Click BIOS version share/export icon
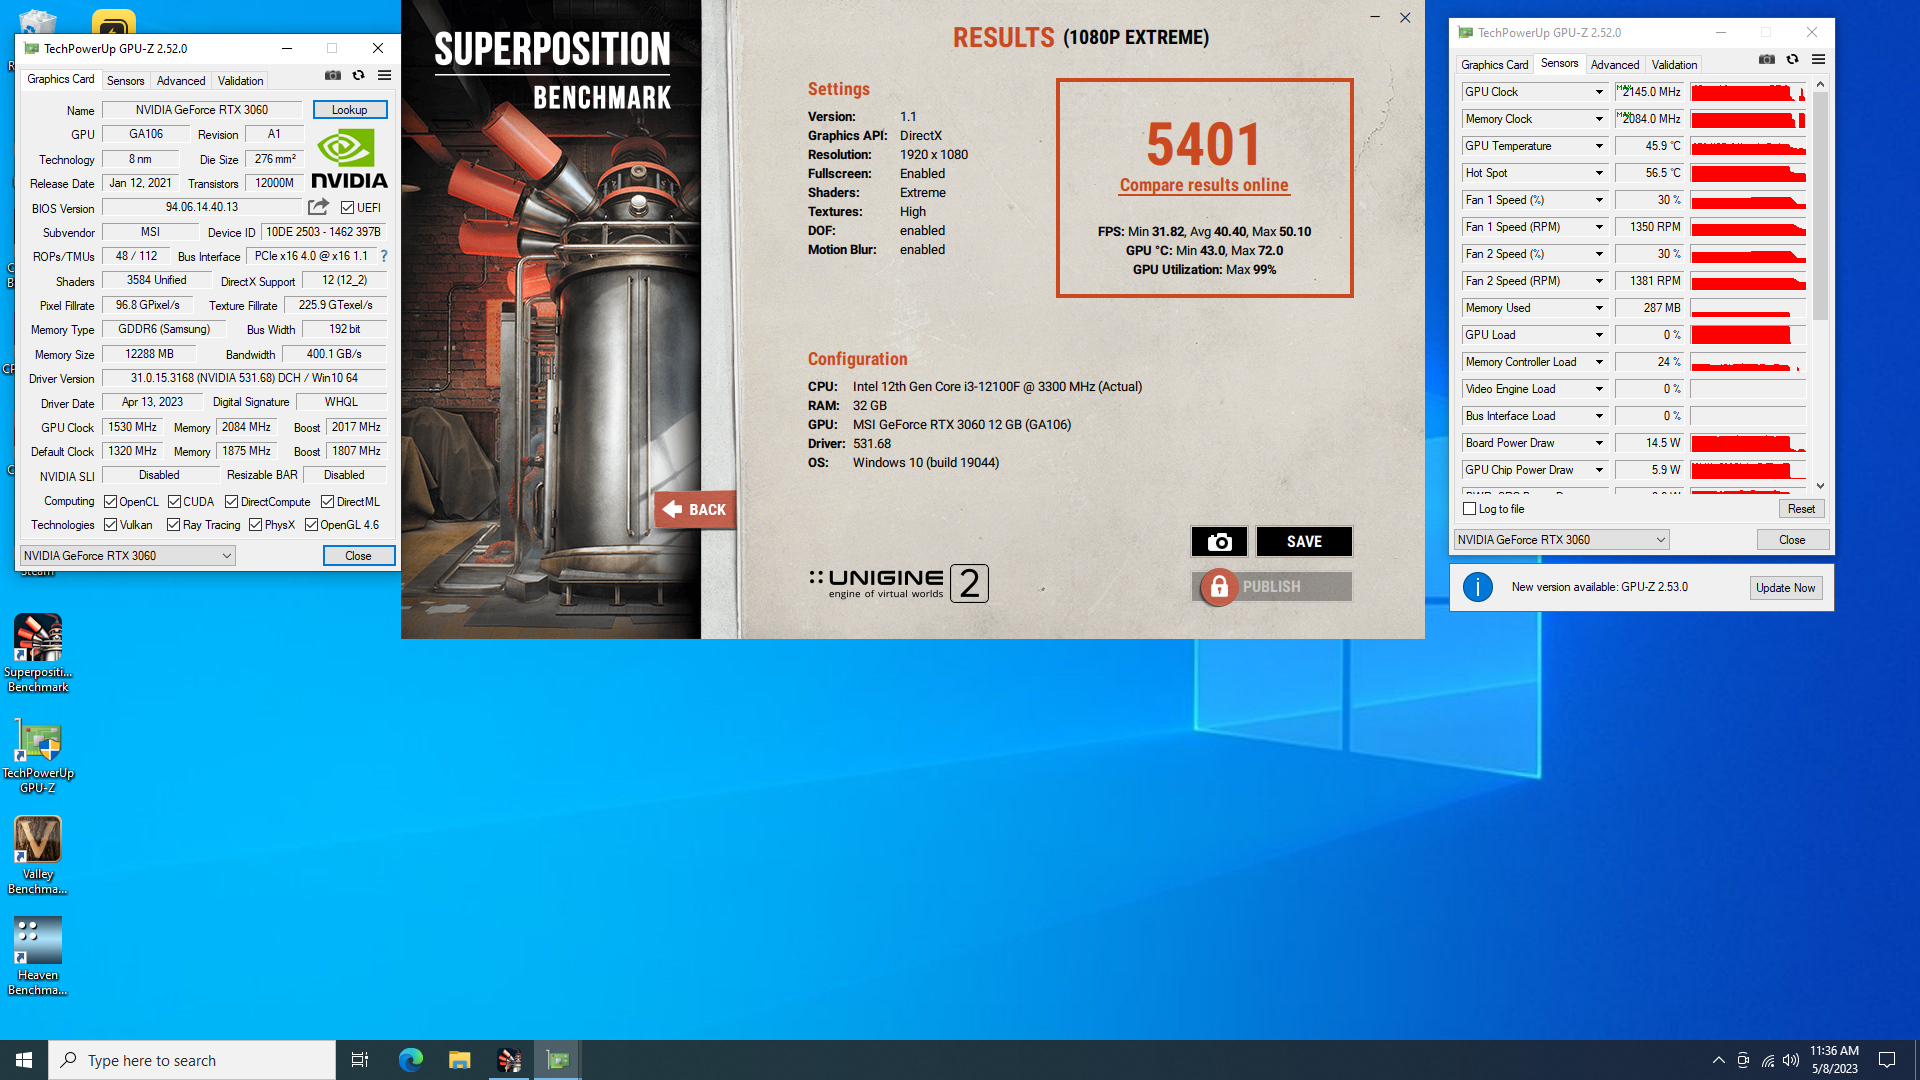 pos(318,207)
